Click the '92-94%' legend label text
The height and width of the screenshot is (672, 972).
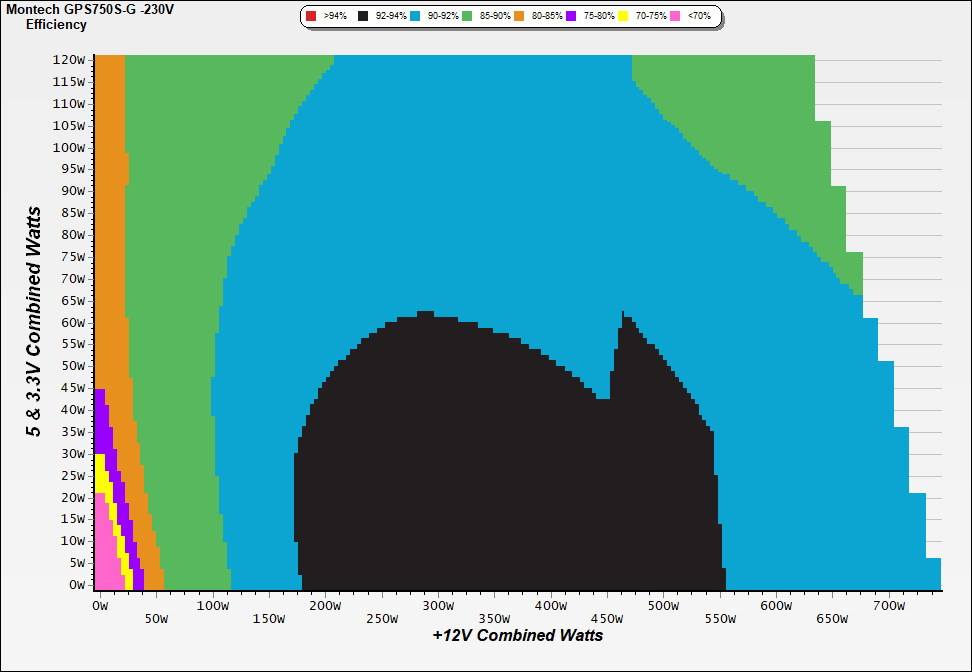pyautogui.click(x=391, y=17)
